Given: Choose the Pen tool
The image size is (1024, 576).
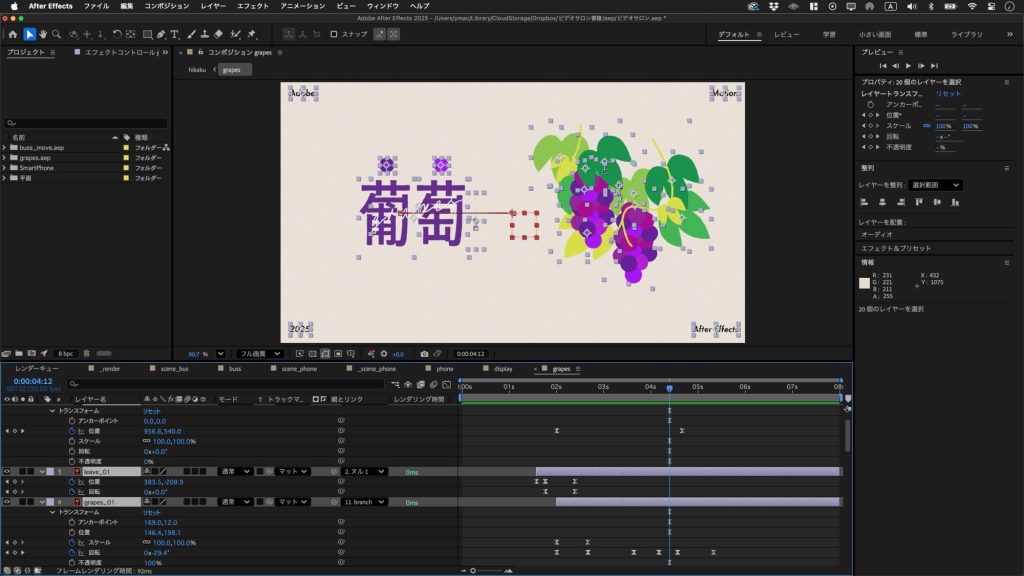Looking at the screenshot, I should coord(160,34).
